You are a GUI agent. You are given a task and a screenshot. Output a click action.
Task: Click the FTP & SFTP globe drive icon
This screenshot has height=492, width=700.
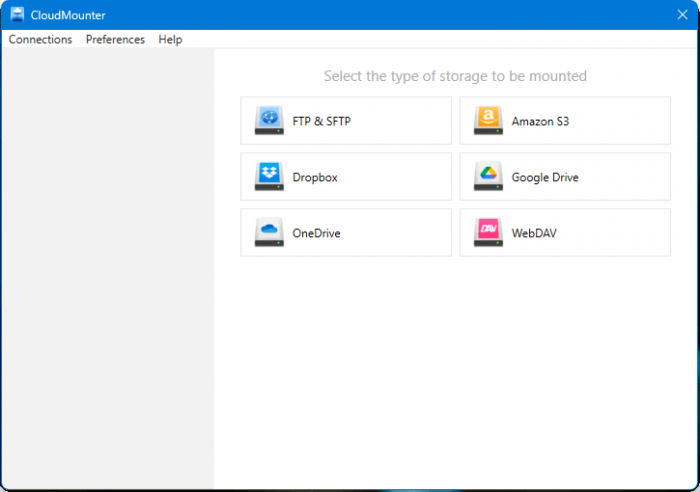269,121
